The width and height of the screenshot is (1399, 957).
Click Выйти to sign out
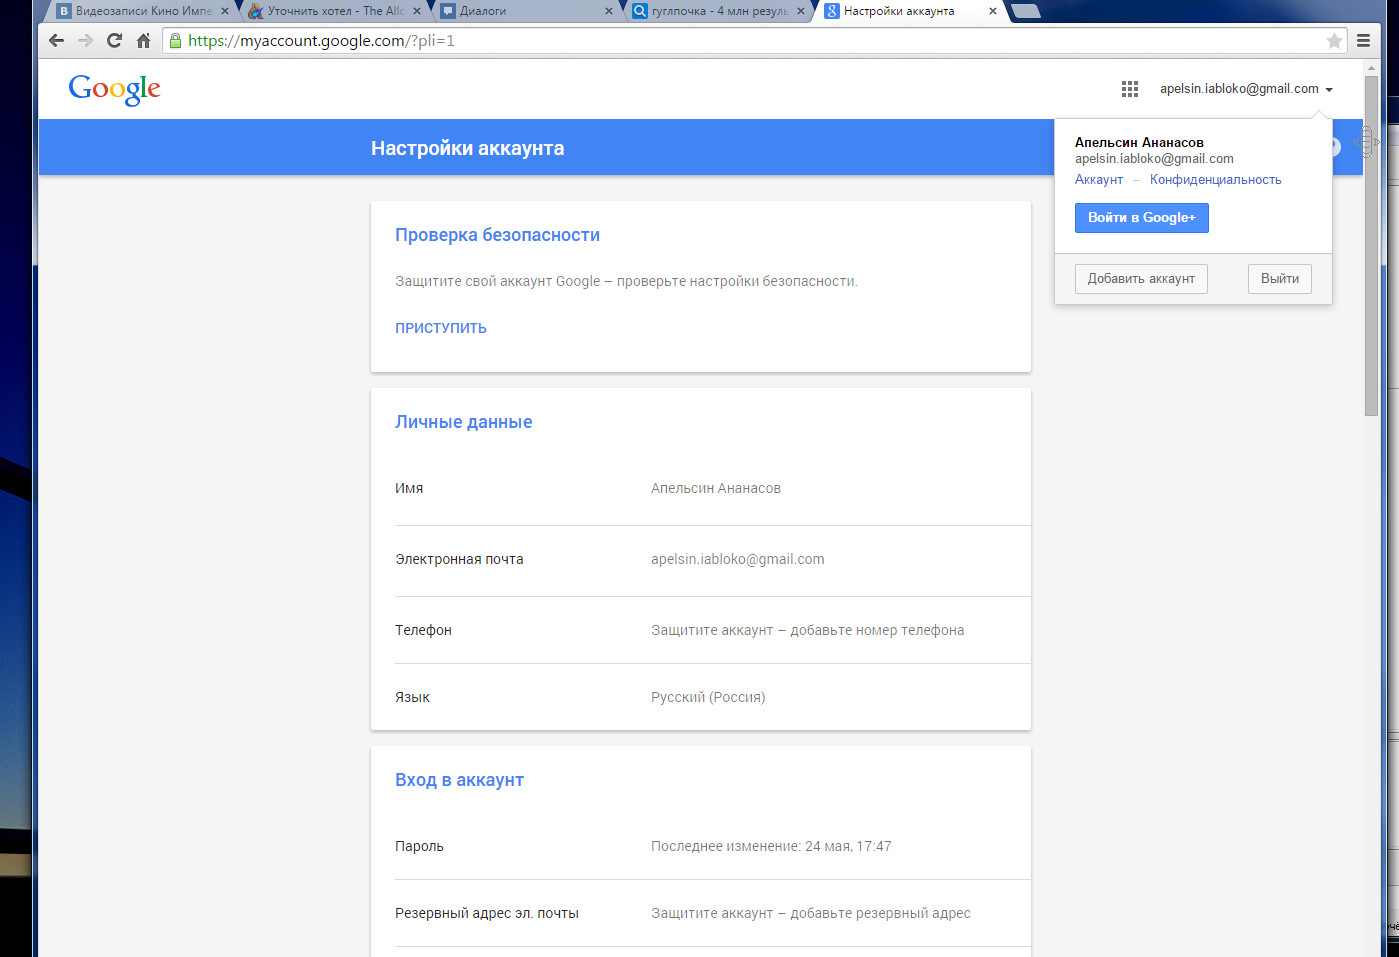pyautogui.click(x=1280, y=279)
